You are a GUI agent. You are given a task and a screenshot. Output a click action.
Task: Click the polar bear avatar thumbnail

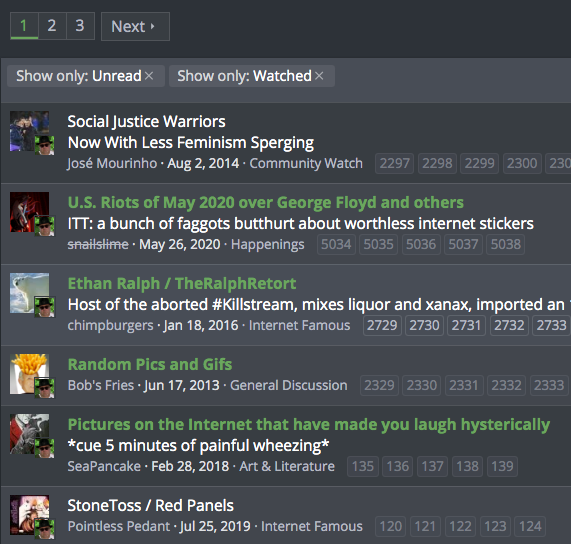pos(29,293)
